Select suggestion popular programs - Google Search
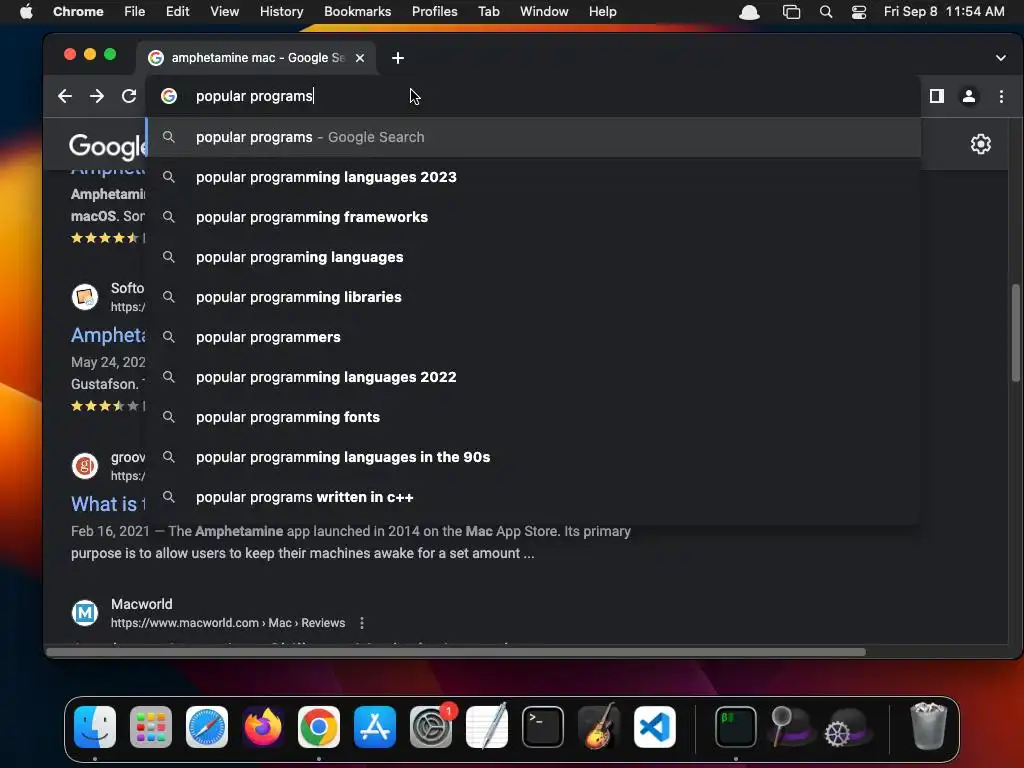The width and height of the screenshot is (1024, 768). (x=533, y=137)
